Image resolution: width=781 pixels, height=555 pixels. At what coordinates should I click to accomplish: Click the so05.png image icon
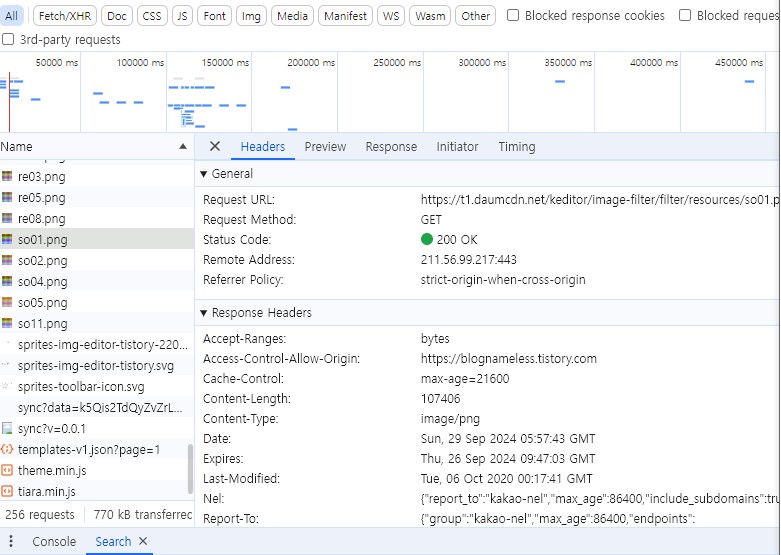coord(6,302)
